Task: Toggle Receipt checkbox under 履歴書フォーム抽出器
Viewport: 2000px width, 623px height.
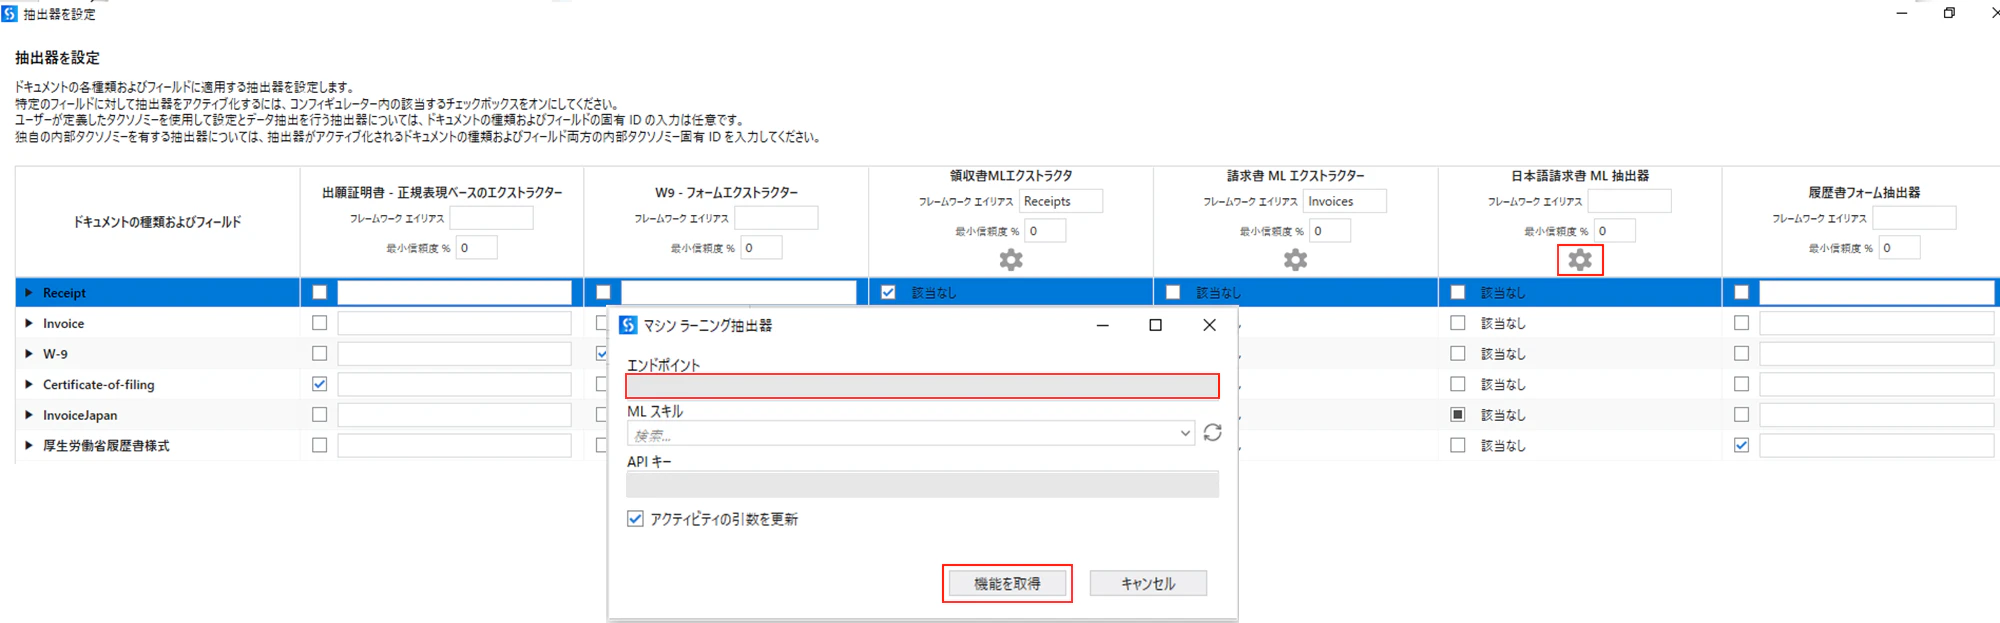Action: (x=1741, y=292)
